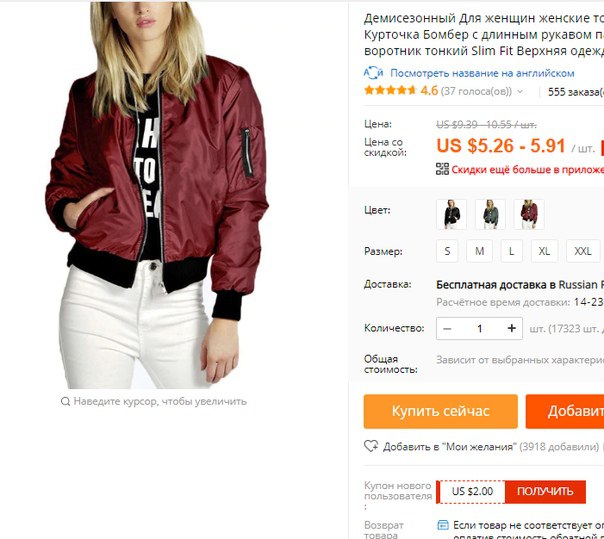Click the translate icon beside English title link
This screenshot has height=539, width=604.
click(x=373, y=72)
